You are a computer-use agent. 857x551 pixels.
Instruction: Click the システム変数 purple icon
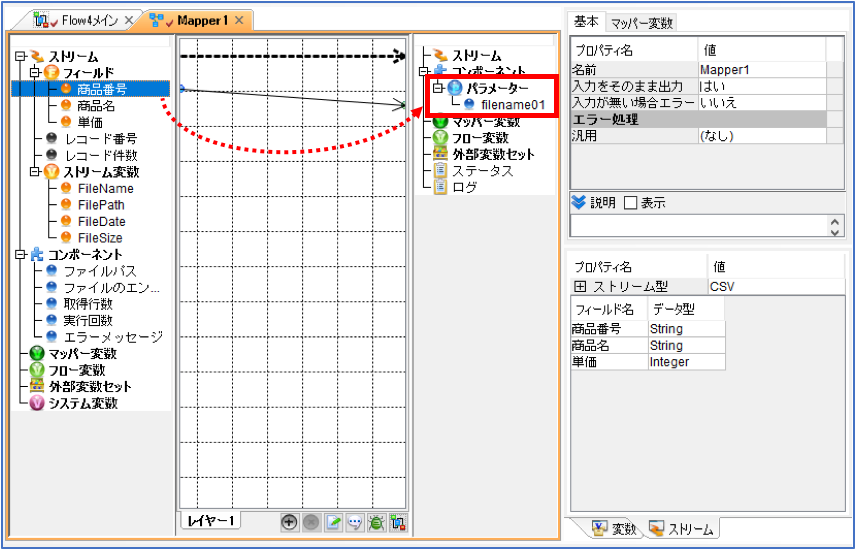tap(37, 403)
